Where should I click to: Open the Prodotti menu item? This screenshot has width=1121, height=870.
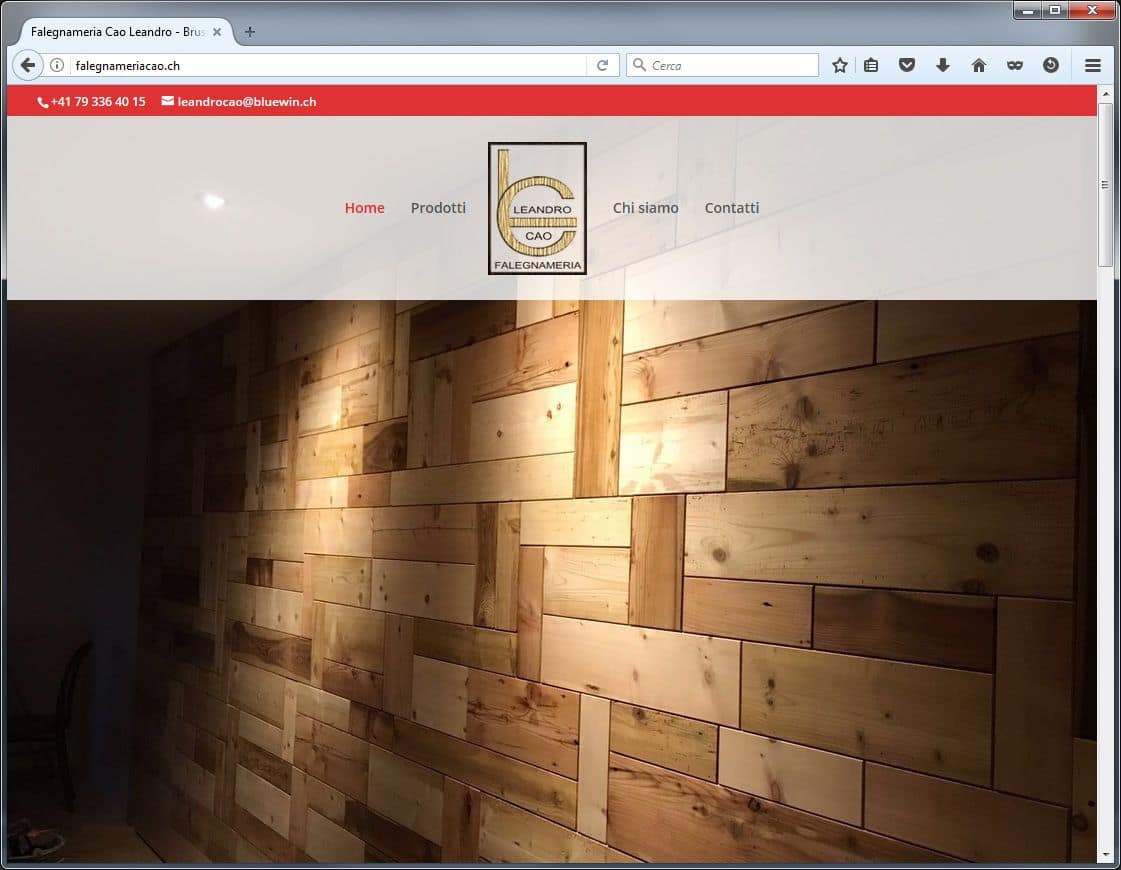438,208
